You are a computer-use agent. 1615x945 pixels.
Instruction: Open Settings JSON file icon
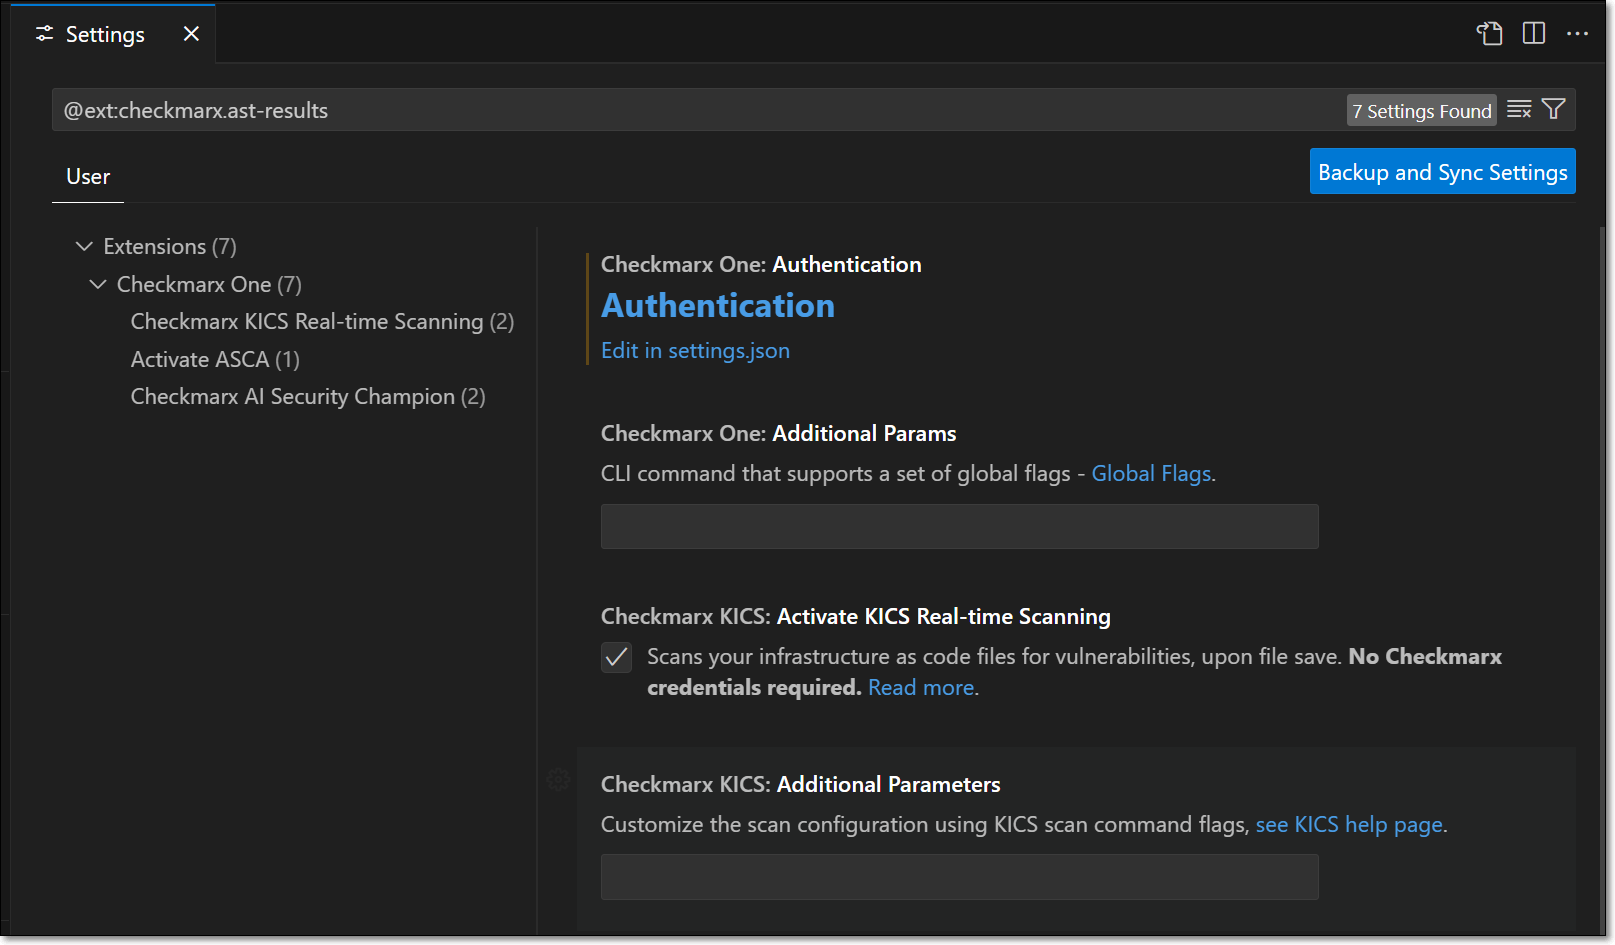1489,33
